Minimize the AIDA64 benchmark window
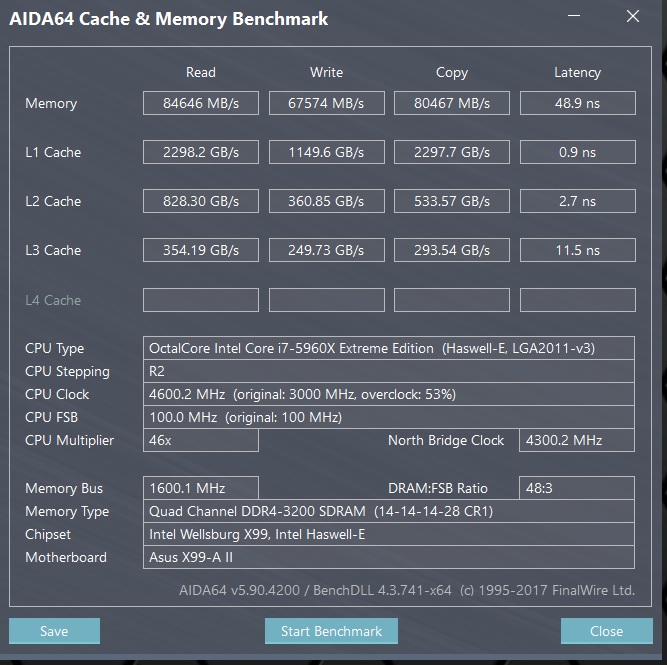Screen dimensions: 667x665 point(574,16)
